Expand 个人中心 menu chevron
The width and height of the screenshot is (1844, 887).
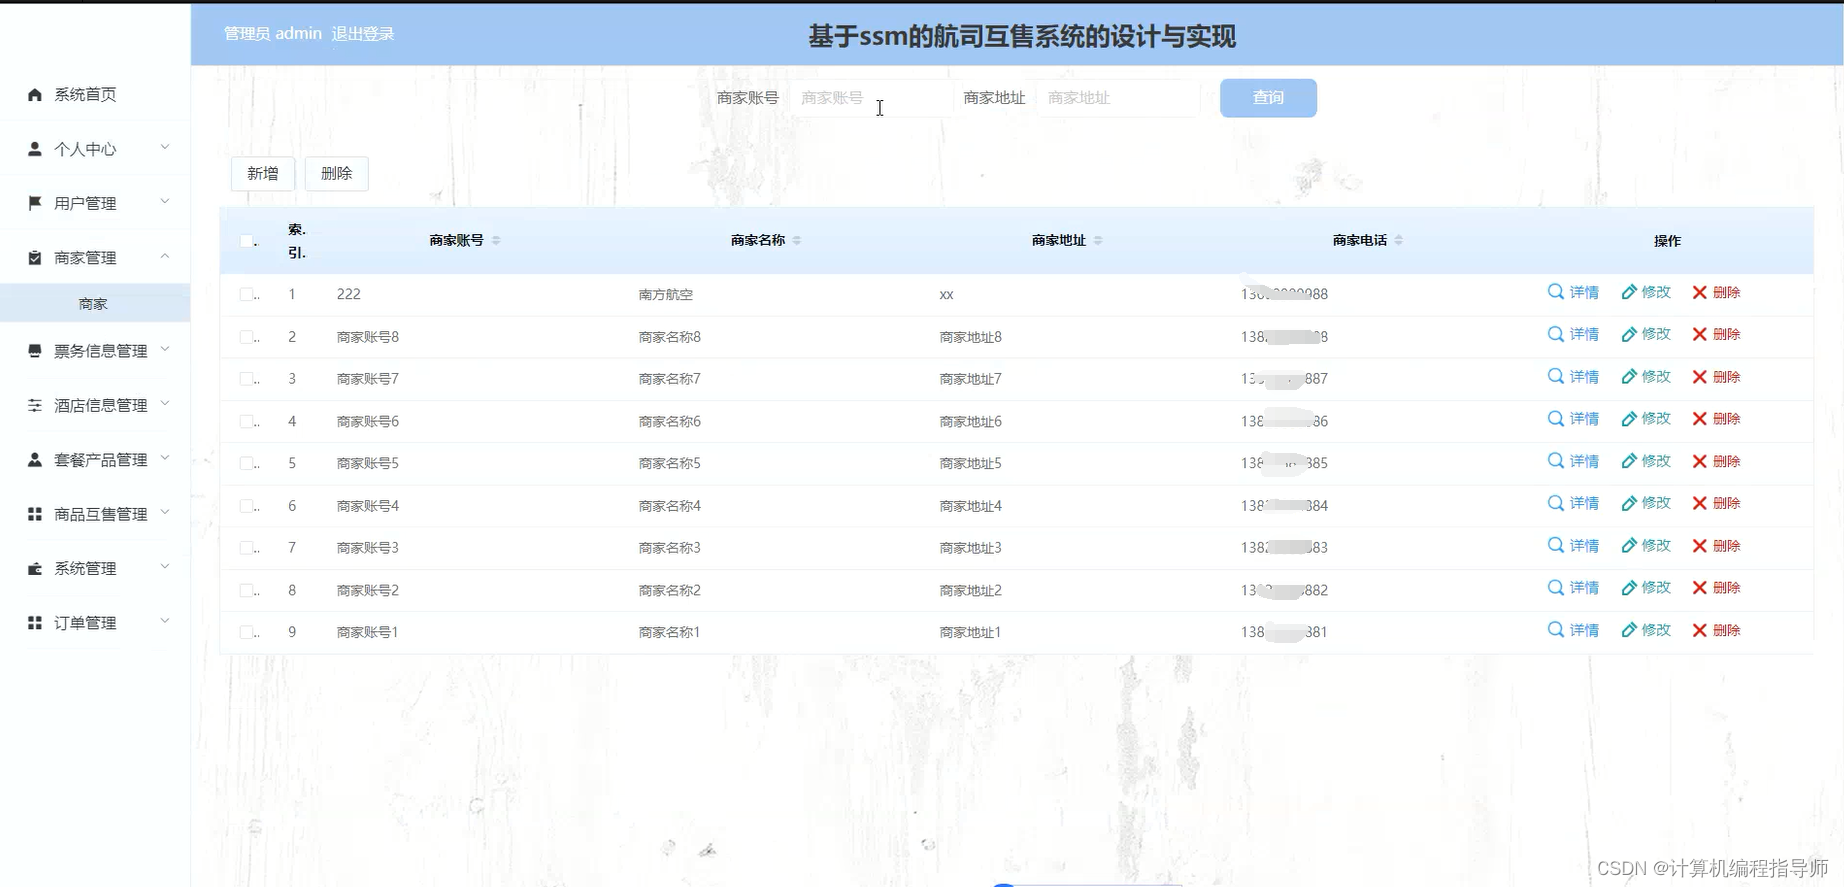click(165, 148)
